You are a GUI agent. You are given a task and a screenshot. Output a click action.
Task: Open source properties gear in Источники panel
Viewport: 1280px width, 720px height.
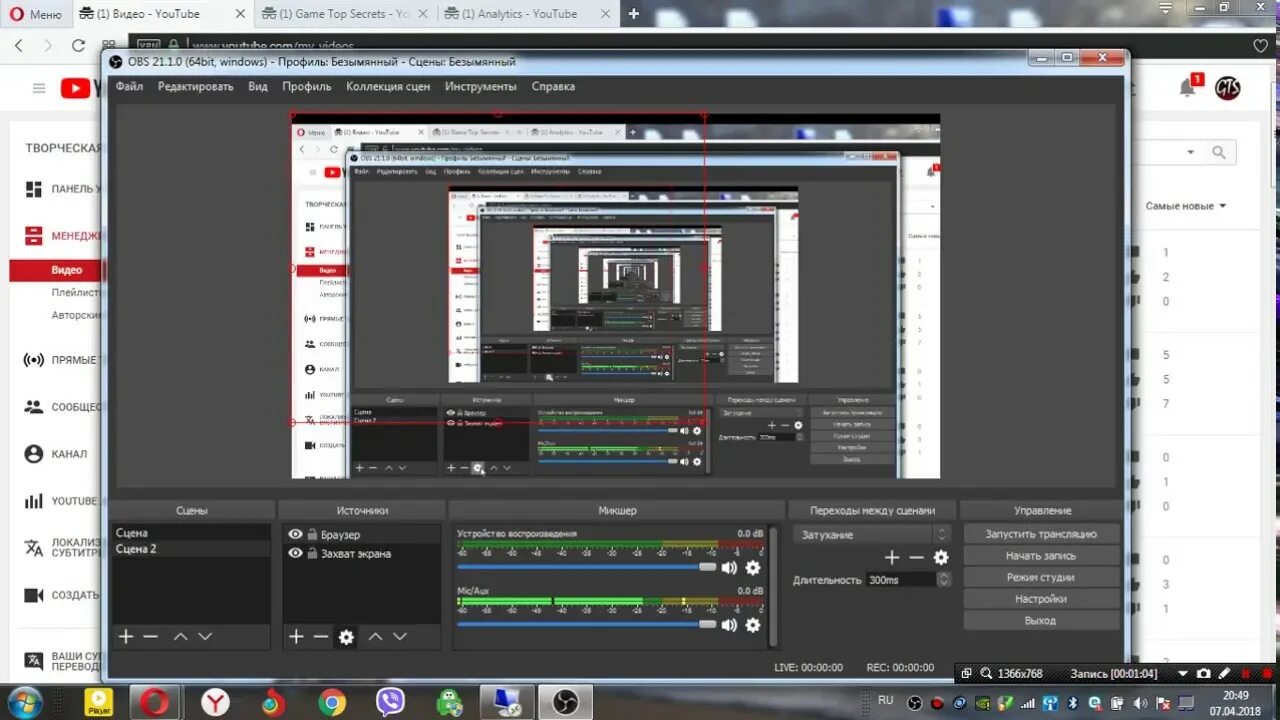(346, 637)
